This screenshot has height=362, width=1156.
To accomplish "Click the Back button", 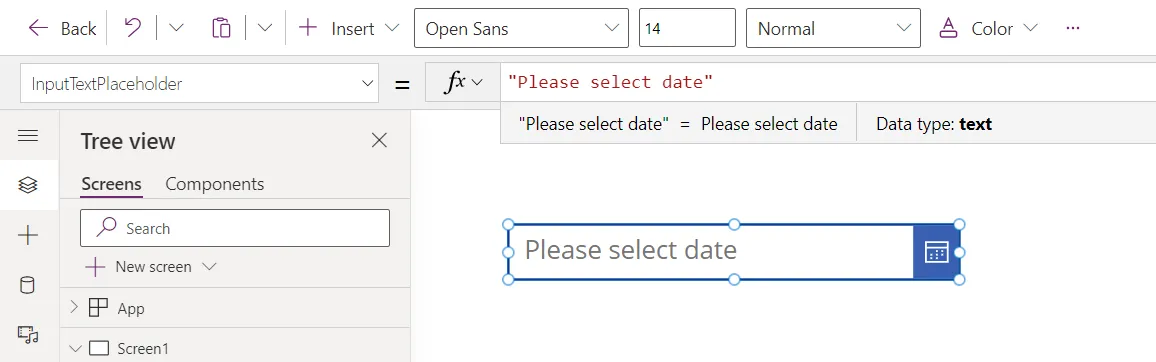I will coord(63,28).
